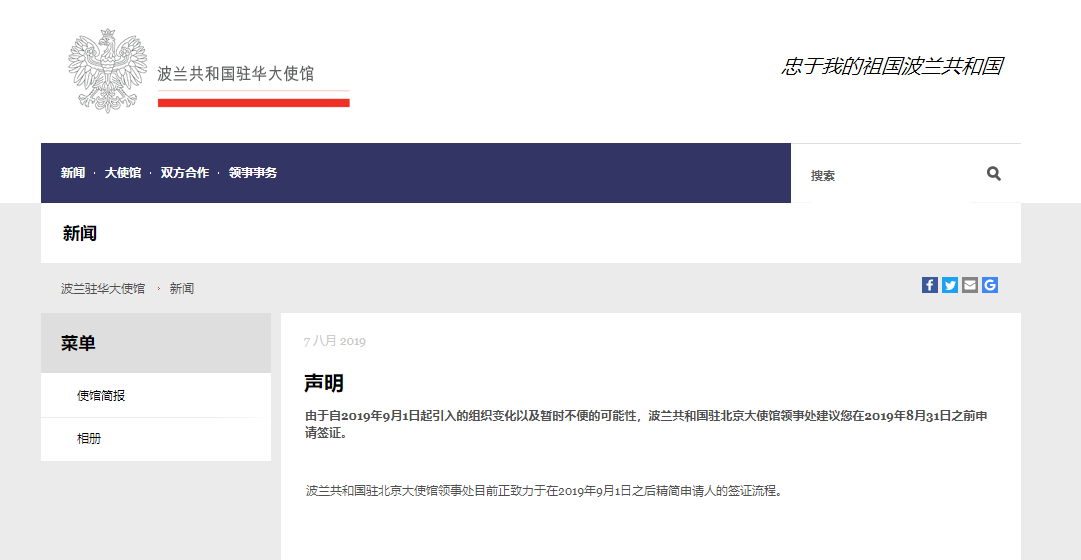Follow the 新闻 breadcrumb link
The height and width of the screenshot is (560, 1081).
182,289
